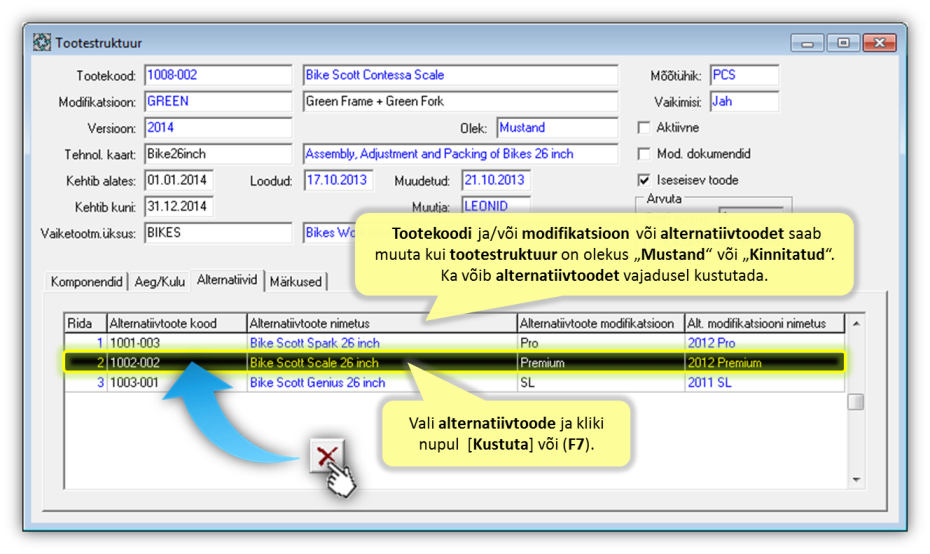Click the Assembly, Adjustment and Packing description field
Image resolution: width=930 pixels, height=554 pixels.
(460, 154)
